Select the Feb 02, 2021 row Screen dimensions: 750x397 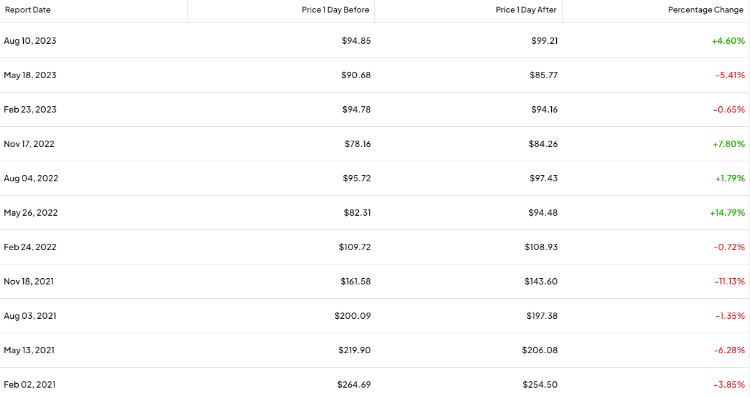point(375,385)
